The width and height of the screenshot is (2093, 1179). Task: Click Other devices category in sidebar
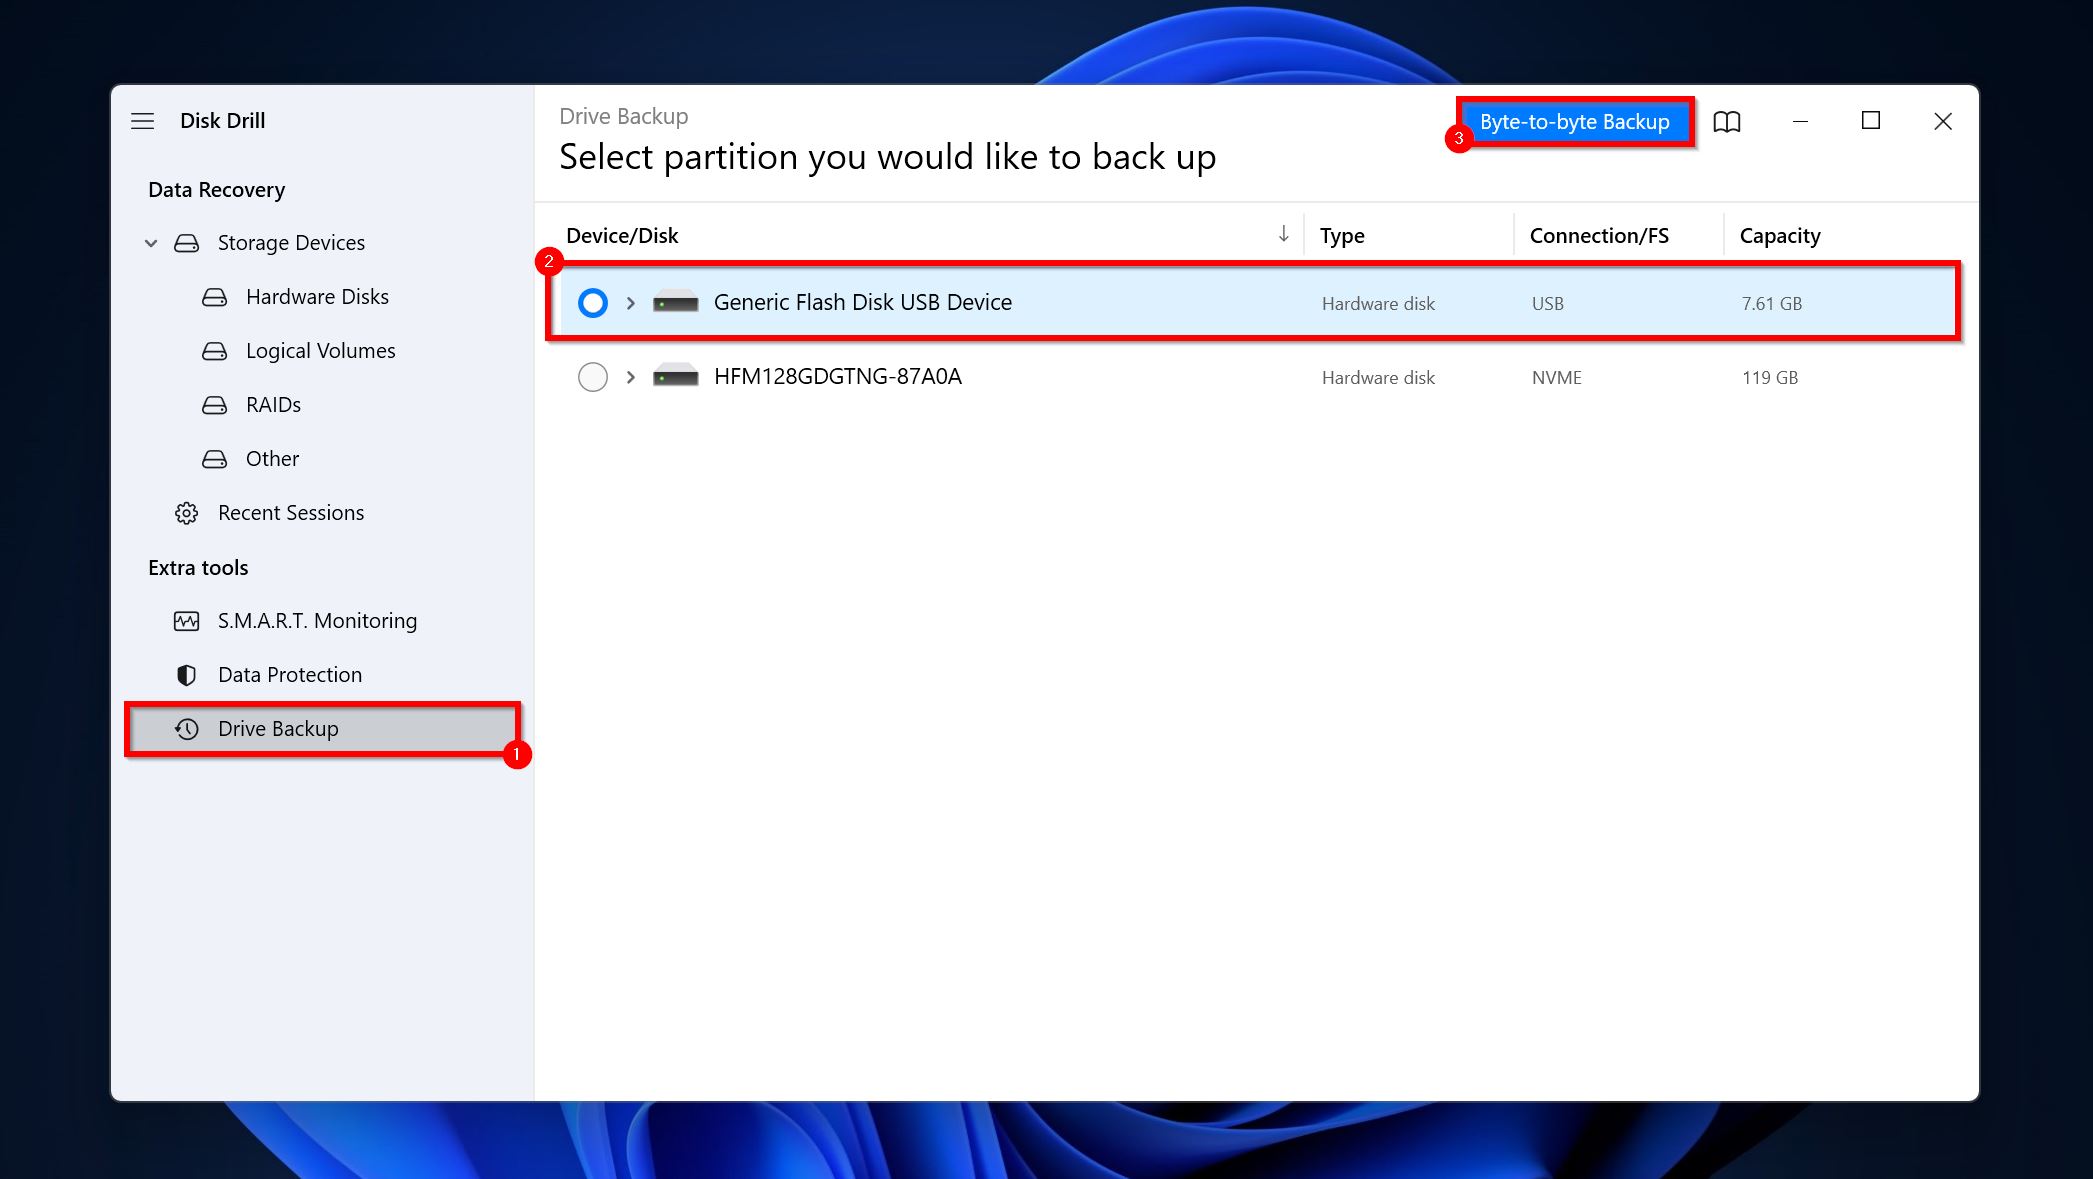pos(270,457)
